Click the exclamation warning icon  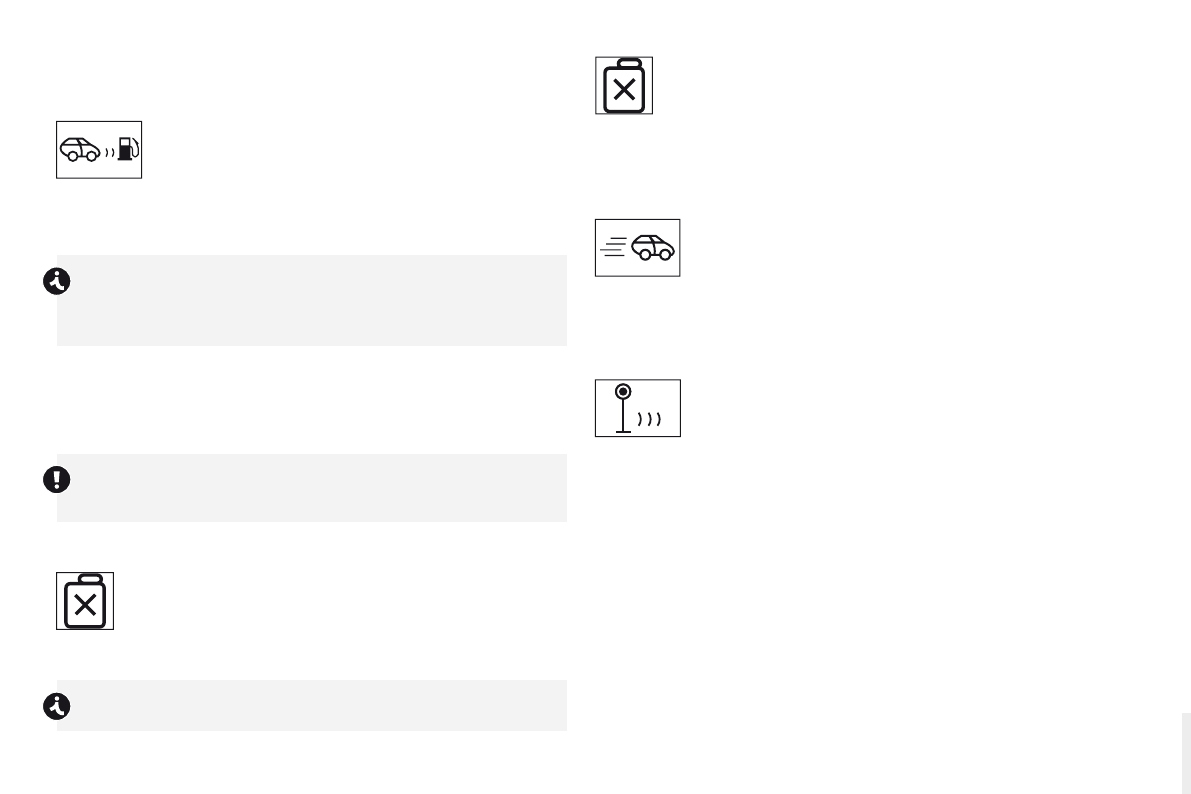[x=56, y=480]
